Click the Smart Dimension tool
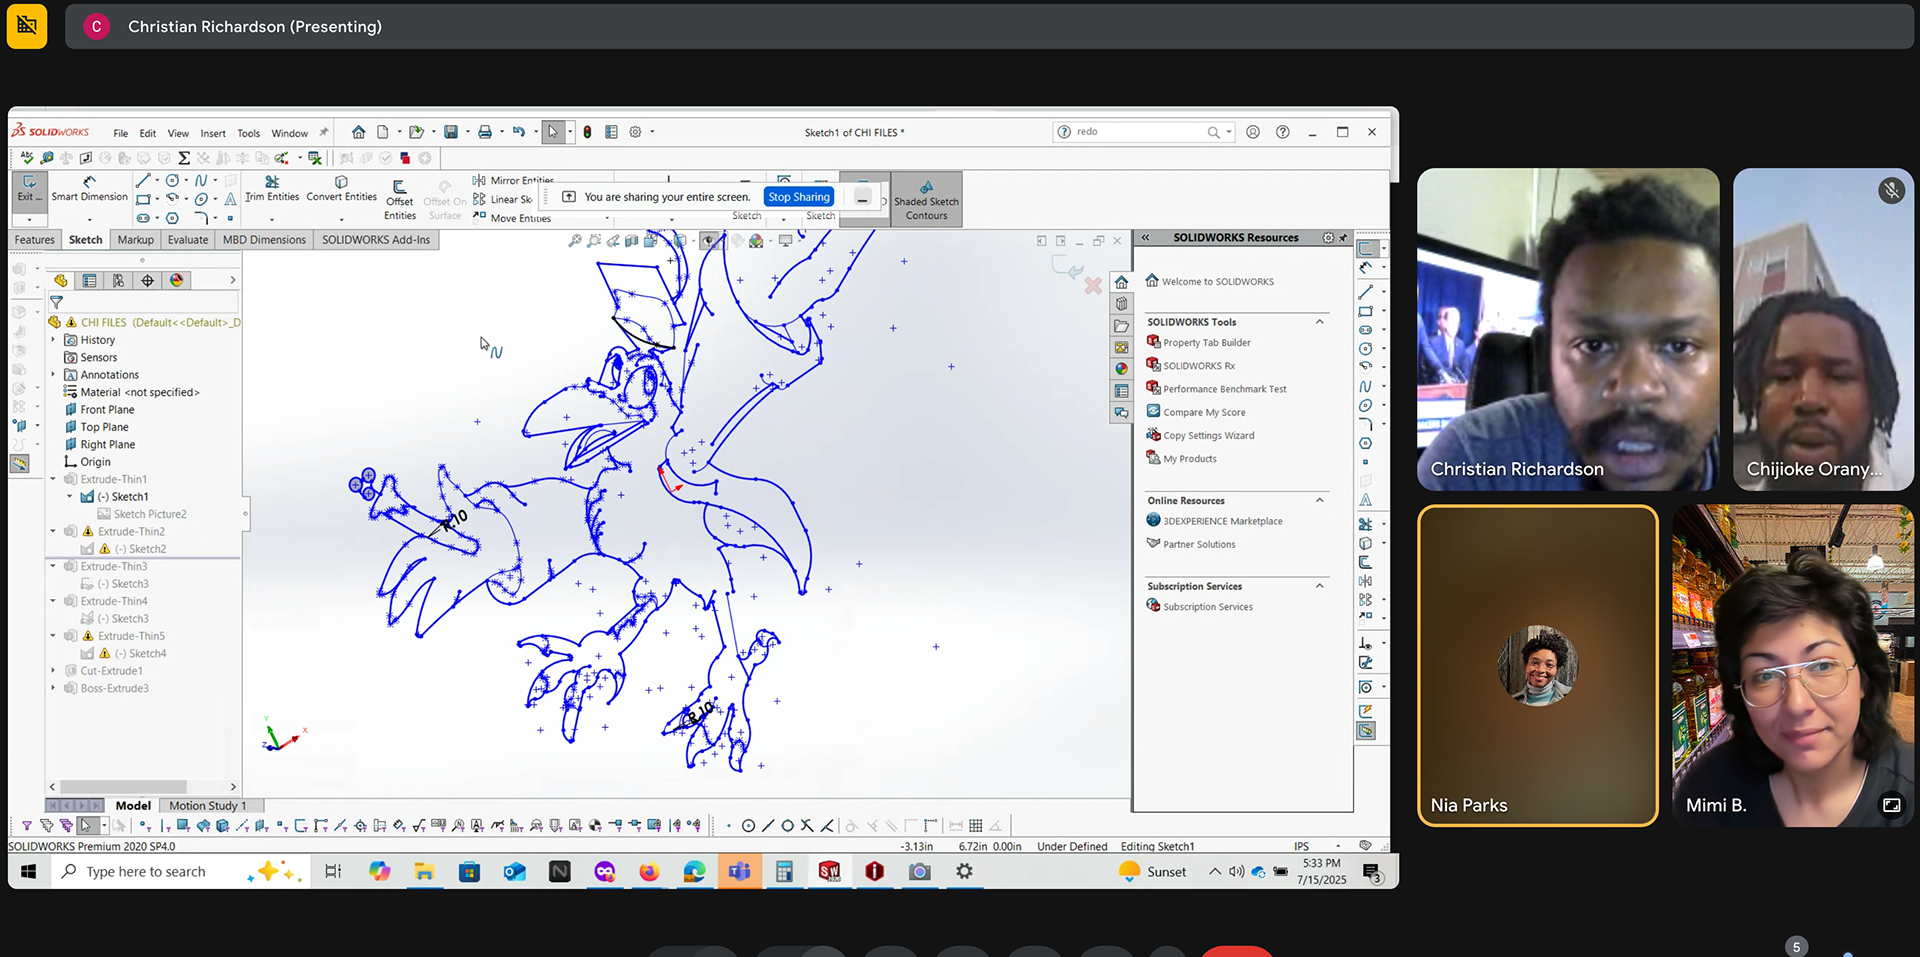This screenshot has width=1920, height=957. (x=89, y=188)
